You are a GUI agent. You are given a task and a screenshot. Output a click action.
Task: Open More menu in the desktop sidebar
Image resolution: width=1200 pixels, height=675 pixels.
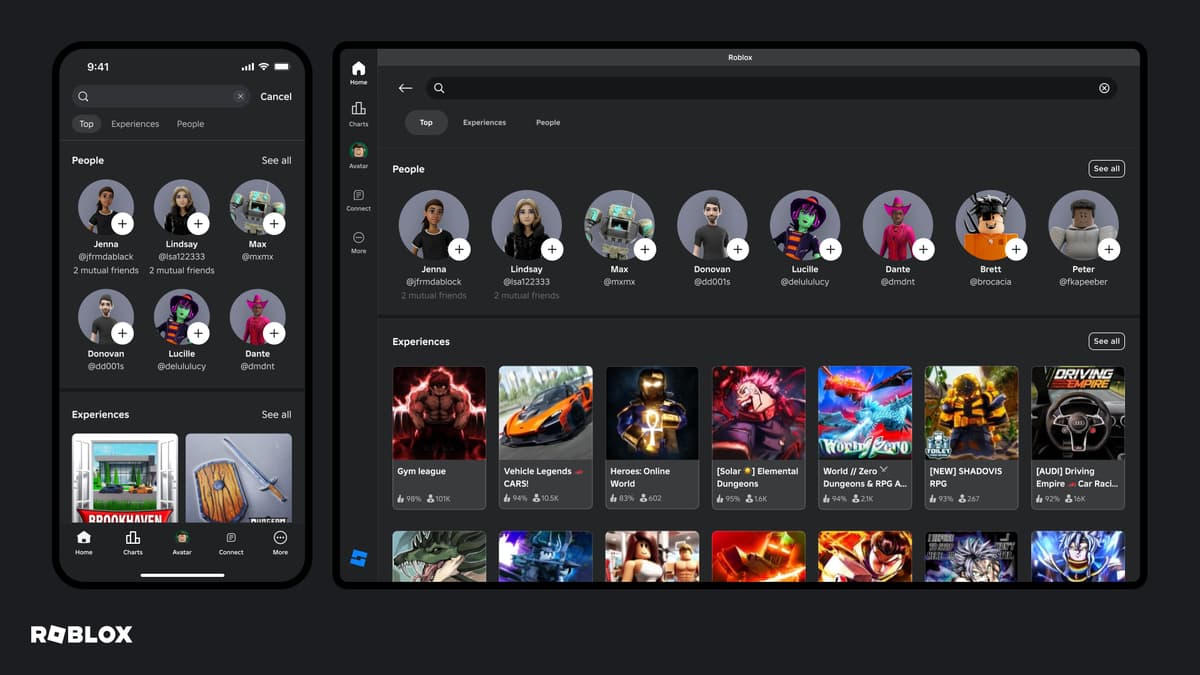click(358, 242)
